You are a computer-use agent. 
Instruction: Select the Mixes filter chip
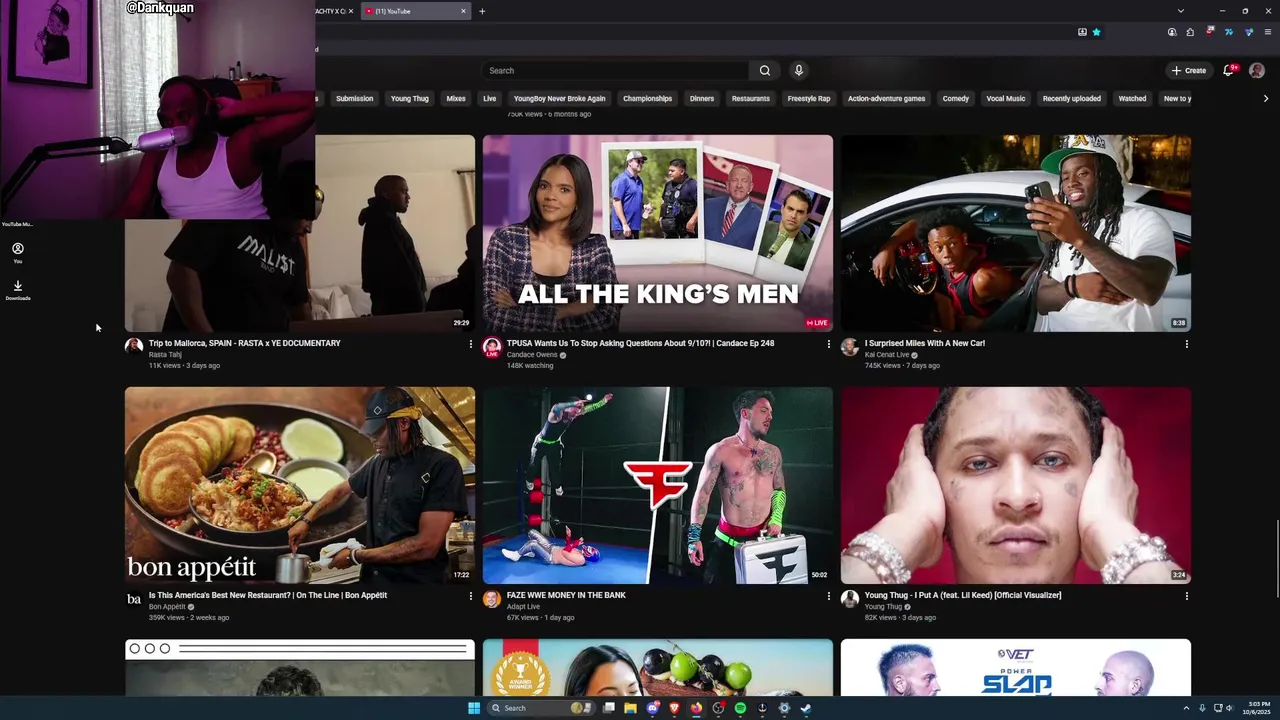(x=456, y=98)
